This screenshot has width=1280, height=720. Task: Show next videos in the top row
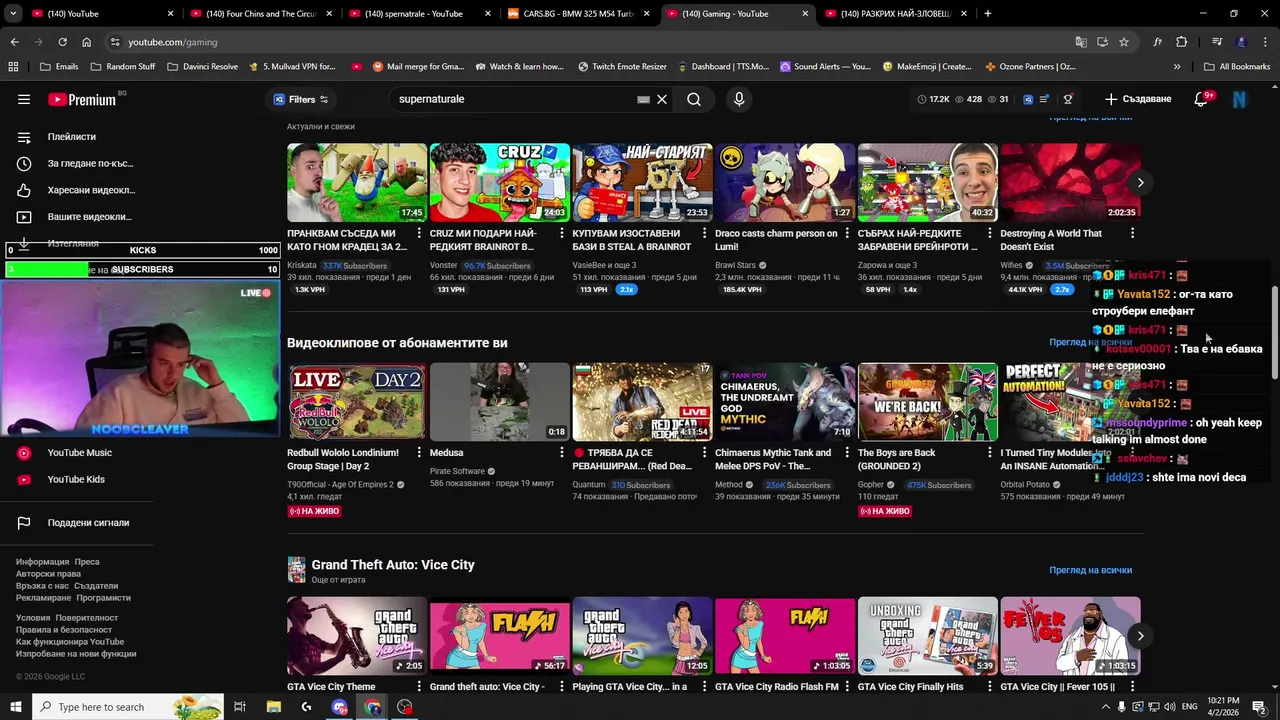1140,182
